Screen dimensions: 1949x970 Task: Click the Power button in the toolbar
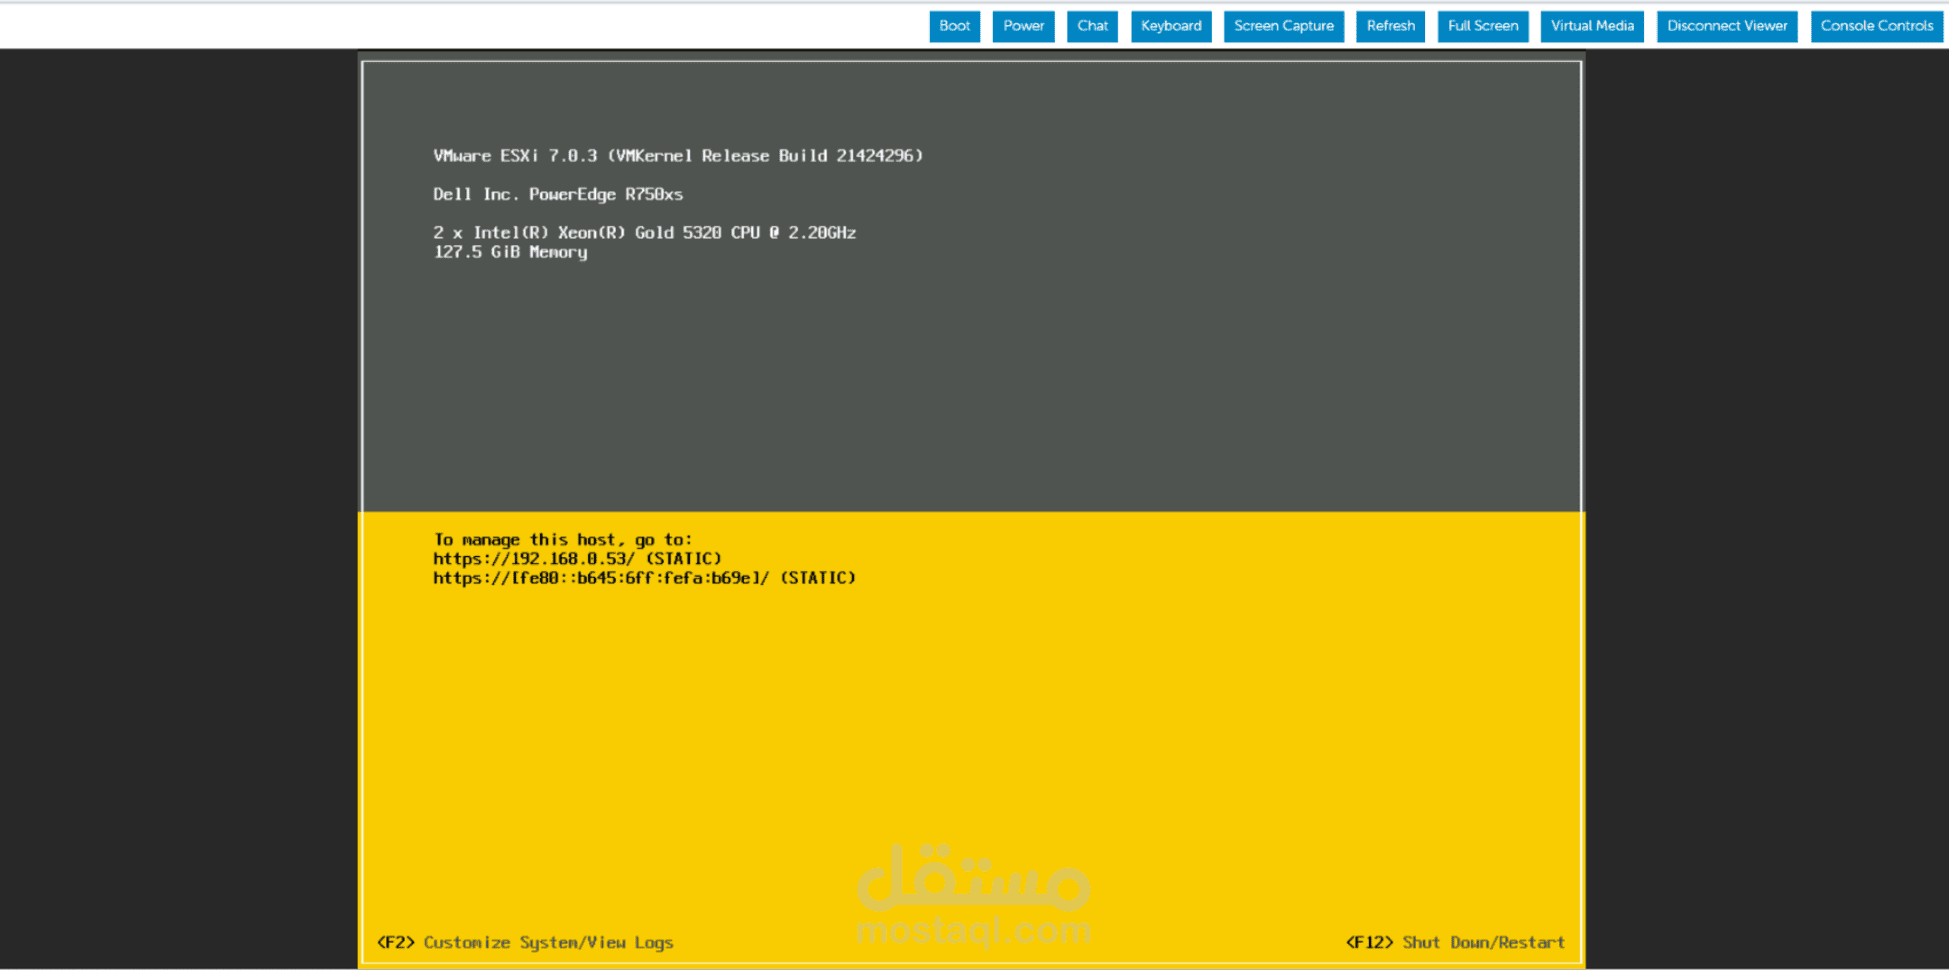[1023, 26]
